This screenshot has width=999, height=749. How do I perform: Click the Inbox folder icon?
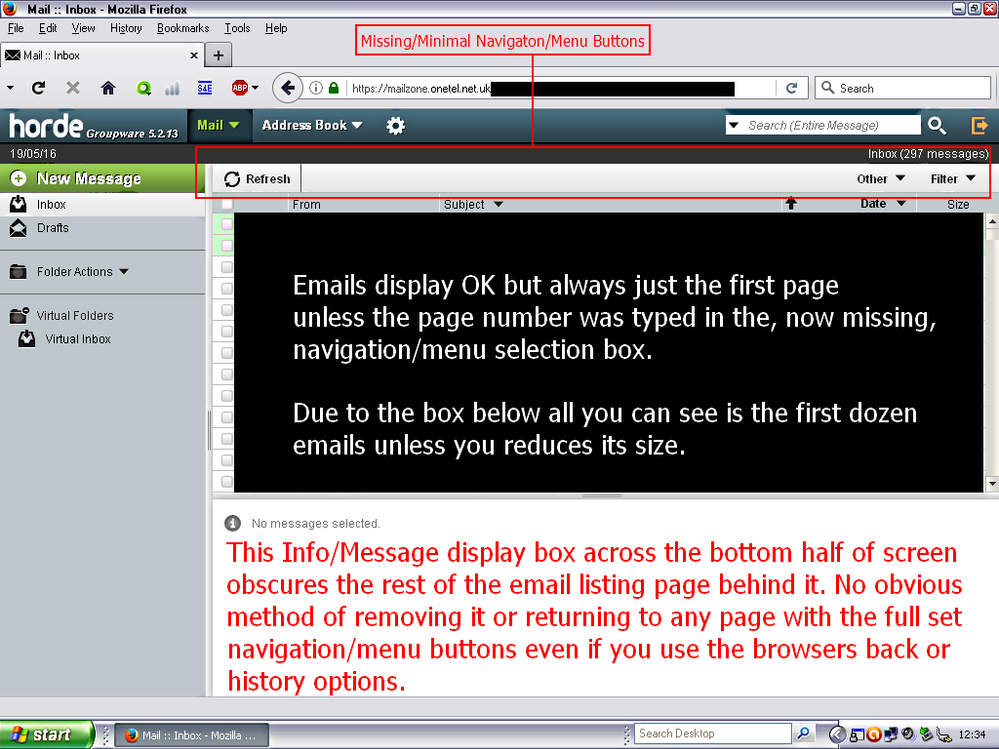18,204
